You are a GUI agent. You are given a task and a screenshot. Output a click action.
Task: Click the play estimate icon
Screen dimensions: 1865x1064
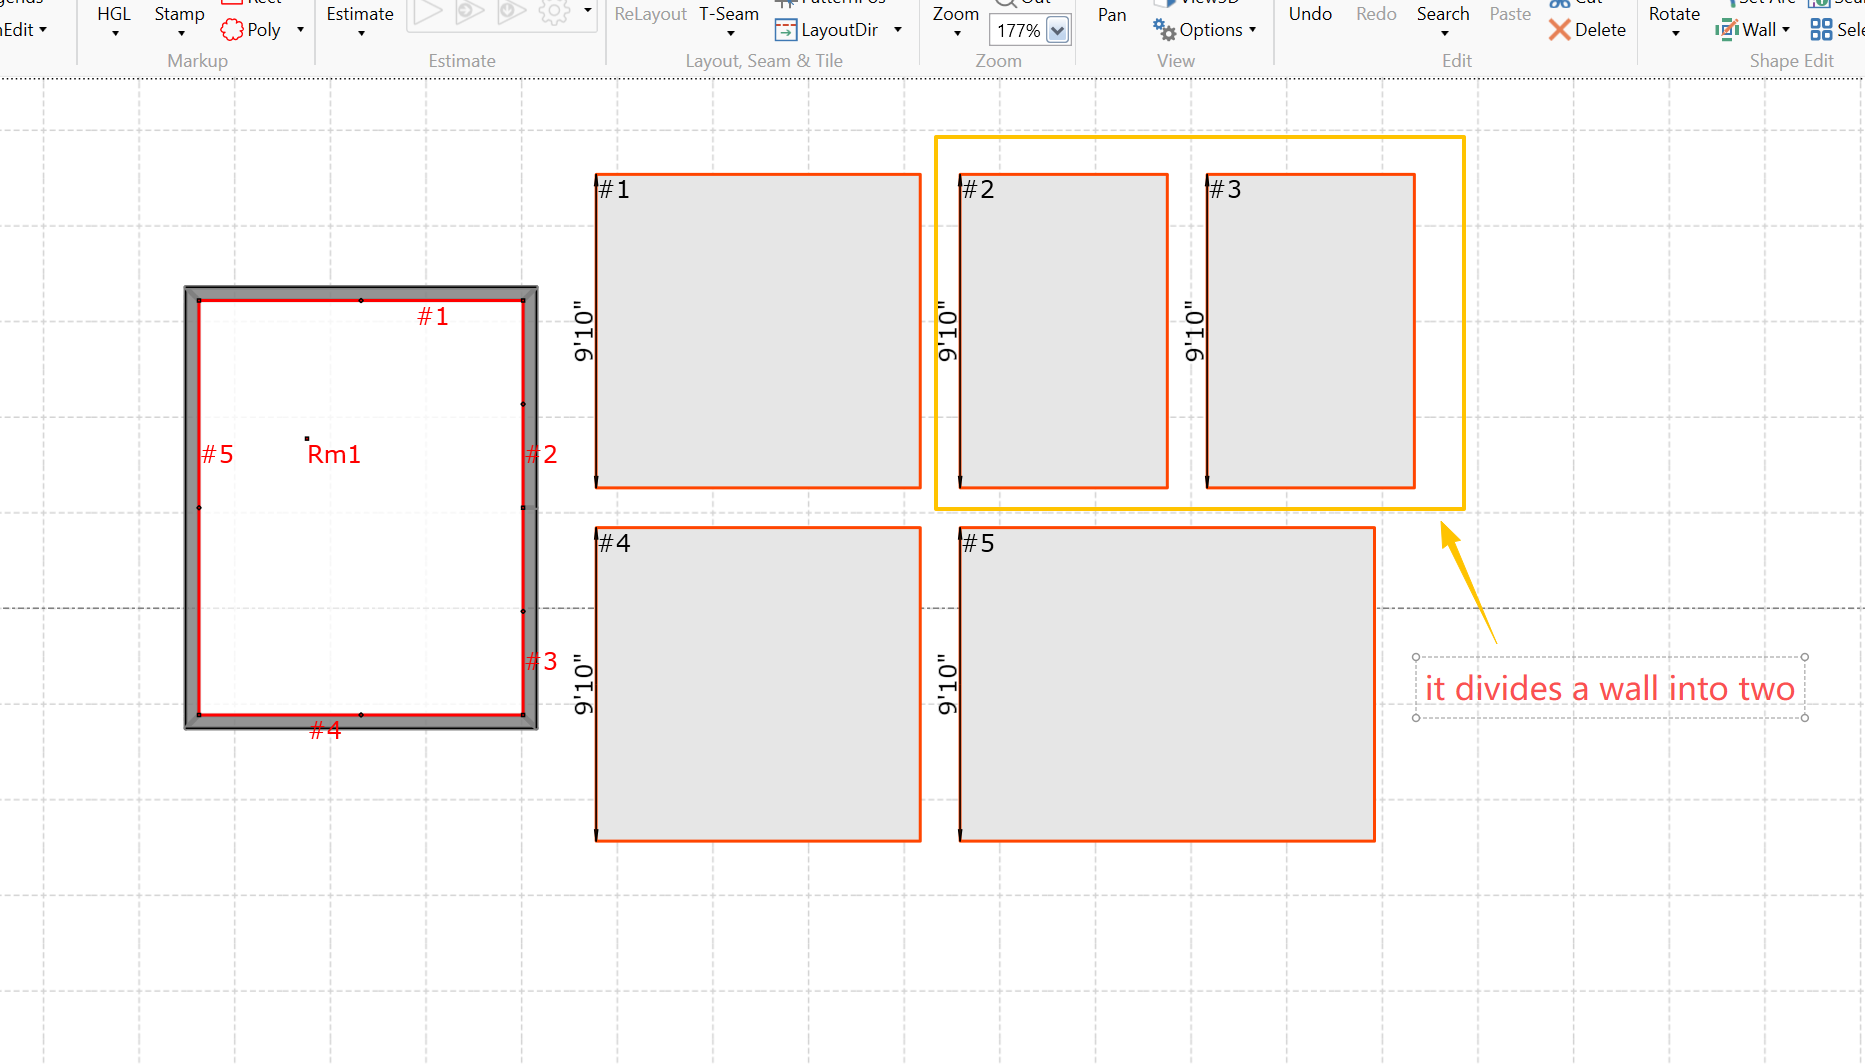click(x=428, y=12)
